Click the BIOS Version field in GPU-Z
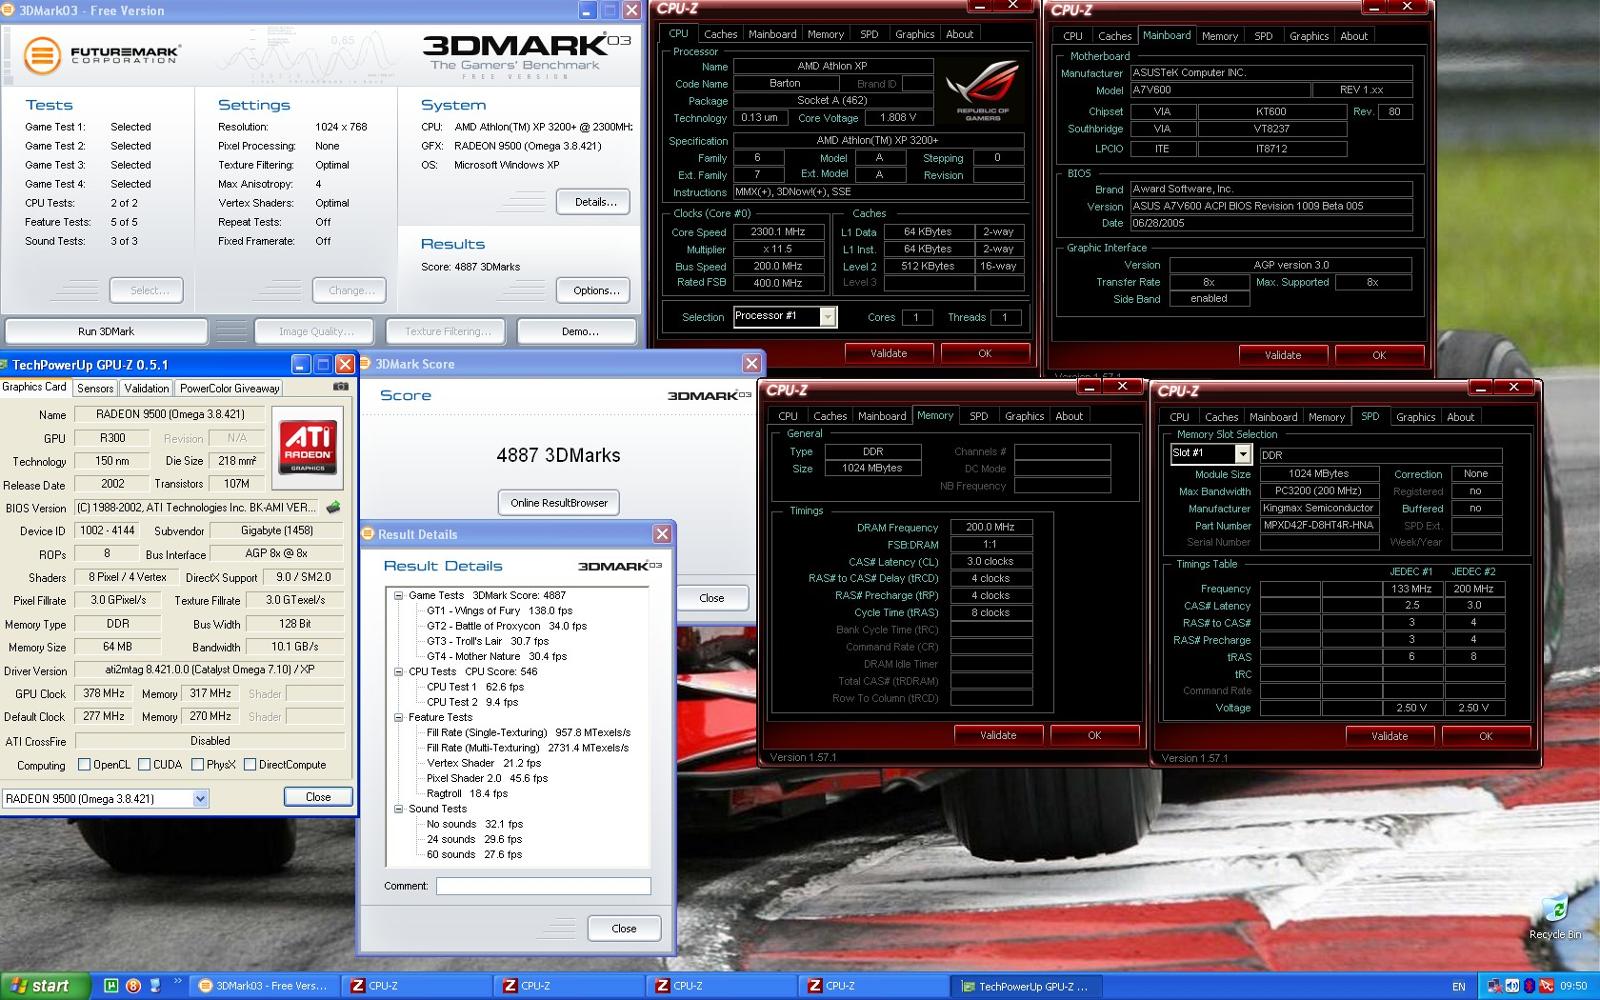 tap(197, 507)
